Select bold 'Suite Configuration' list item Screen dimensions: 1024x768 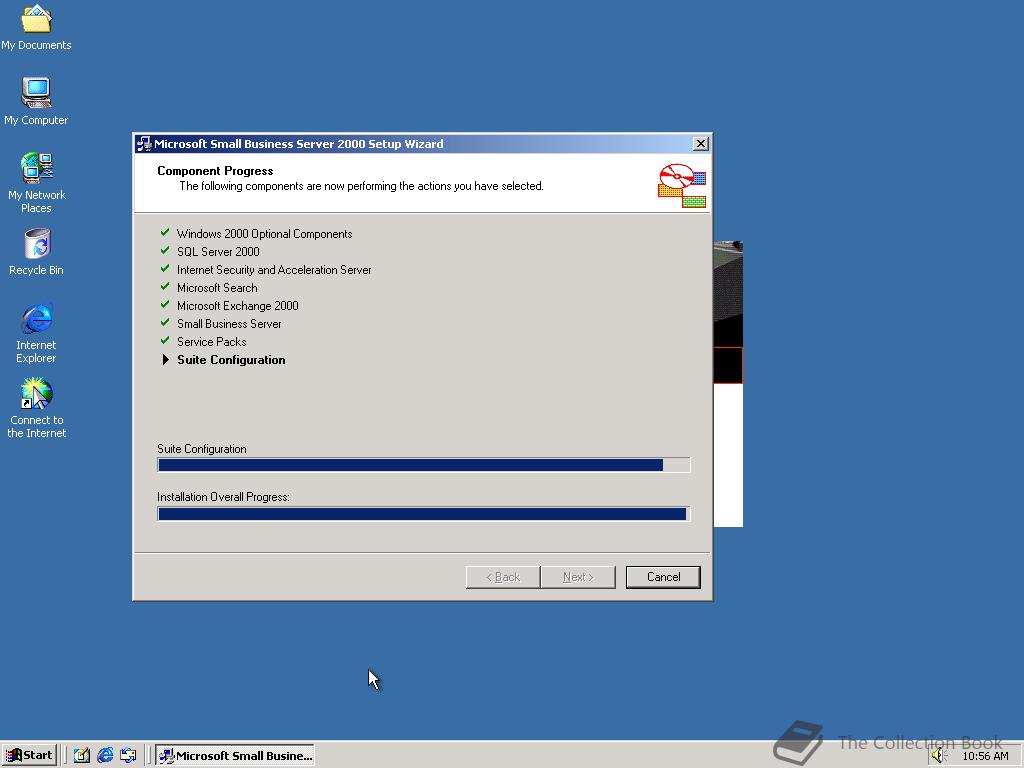pyautogui.click(x=231, y=360)
